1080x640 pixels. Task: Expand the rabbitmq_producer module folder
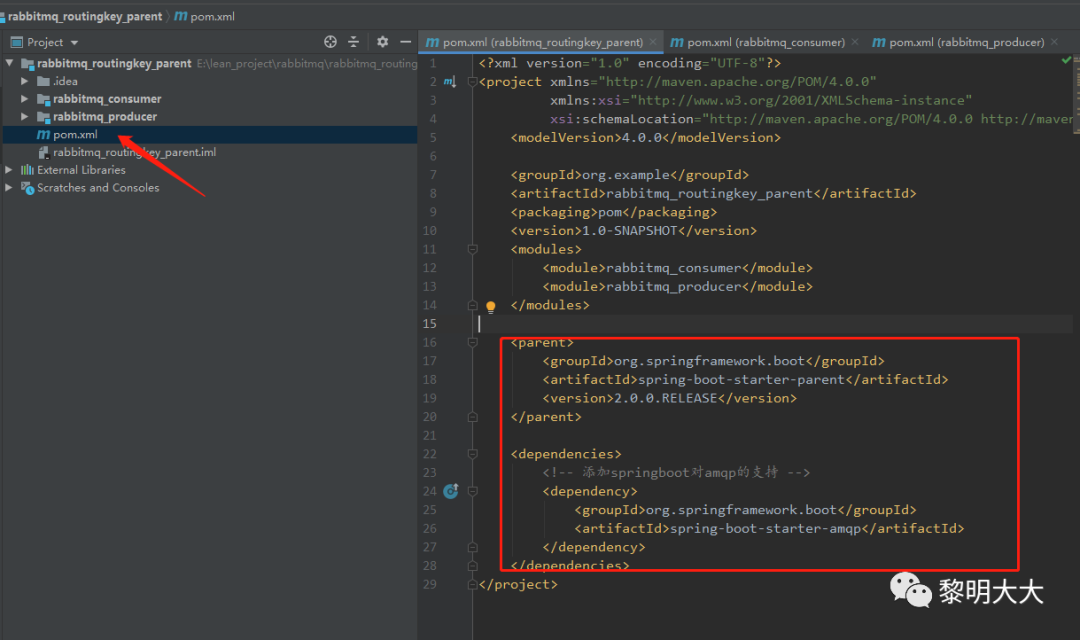[x=25, y=117]
